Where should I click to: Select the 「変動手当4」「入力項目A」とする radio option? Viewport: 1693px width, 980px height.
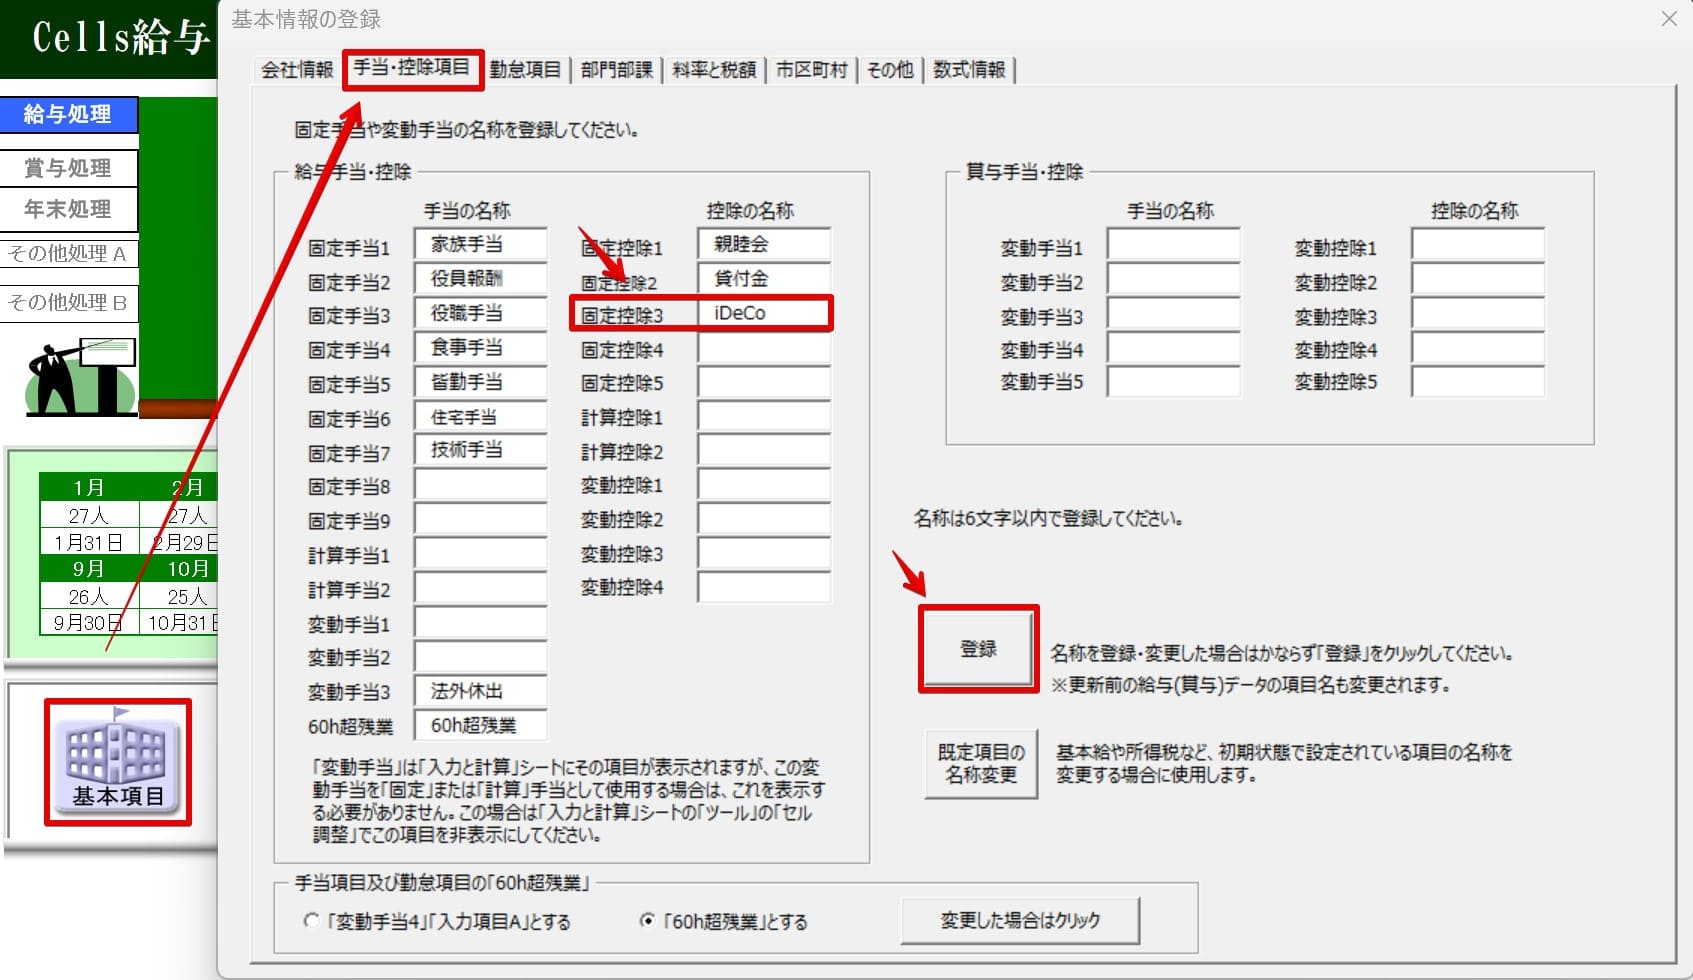click(311, 921)
